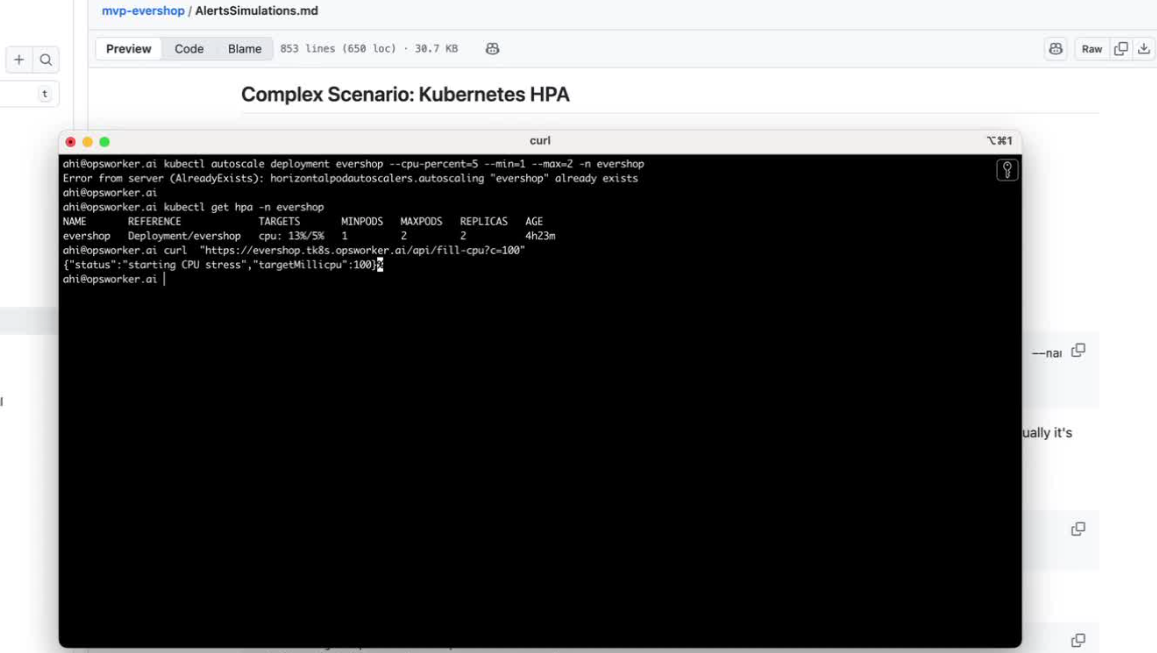Image resolution: width=1157 pixels, height=653 pixels.
Task: Open the Raw file view
Action: point(1092,49)
